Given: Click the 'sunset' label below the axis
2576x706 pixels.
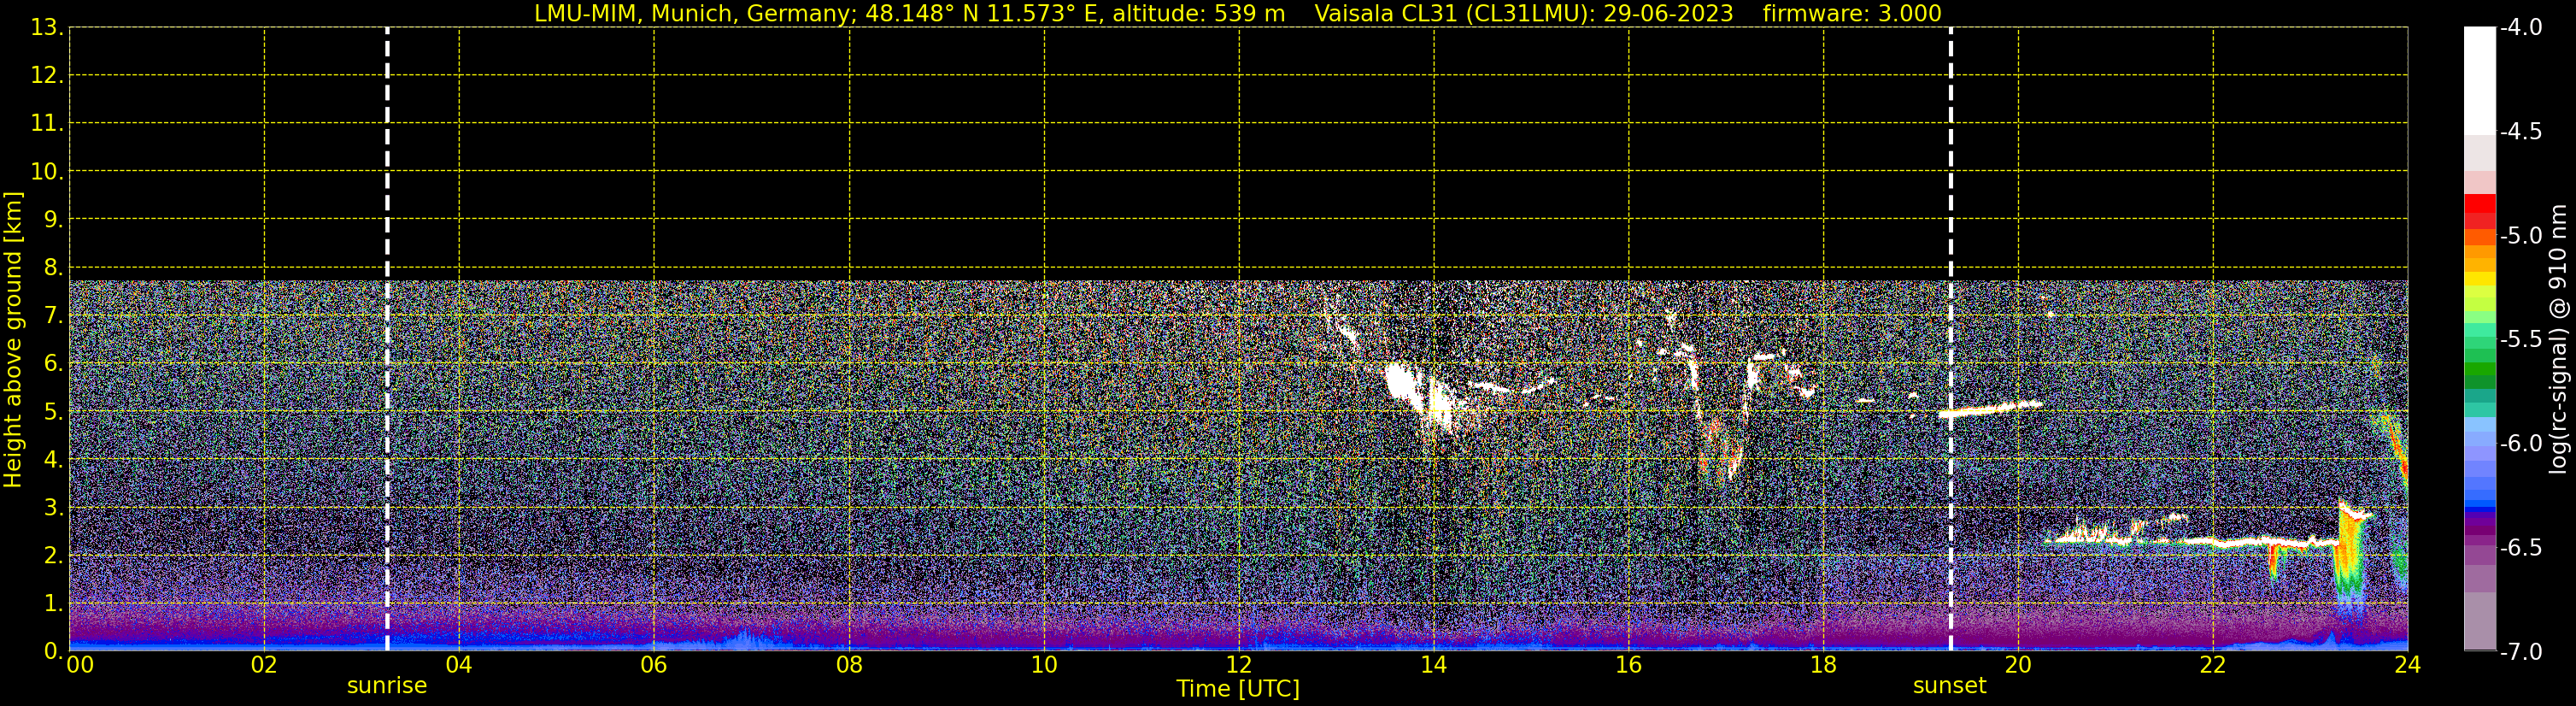Looking at the screenshot, I should [x=1949, y=686].
